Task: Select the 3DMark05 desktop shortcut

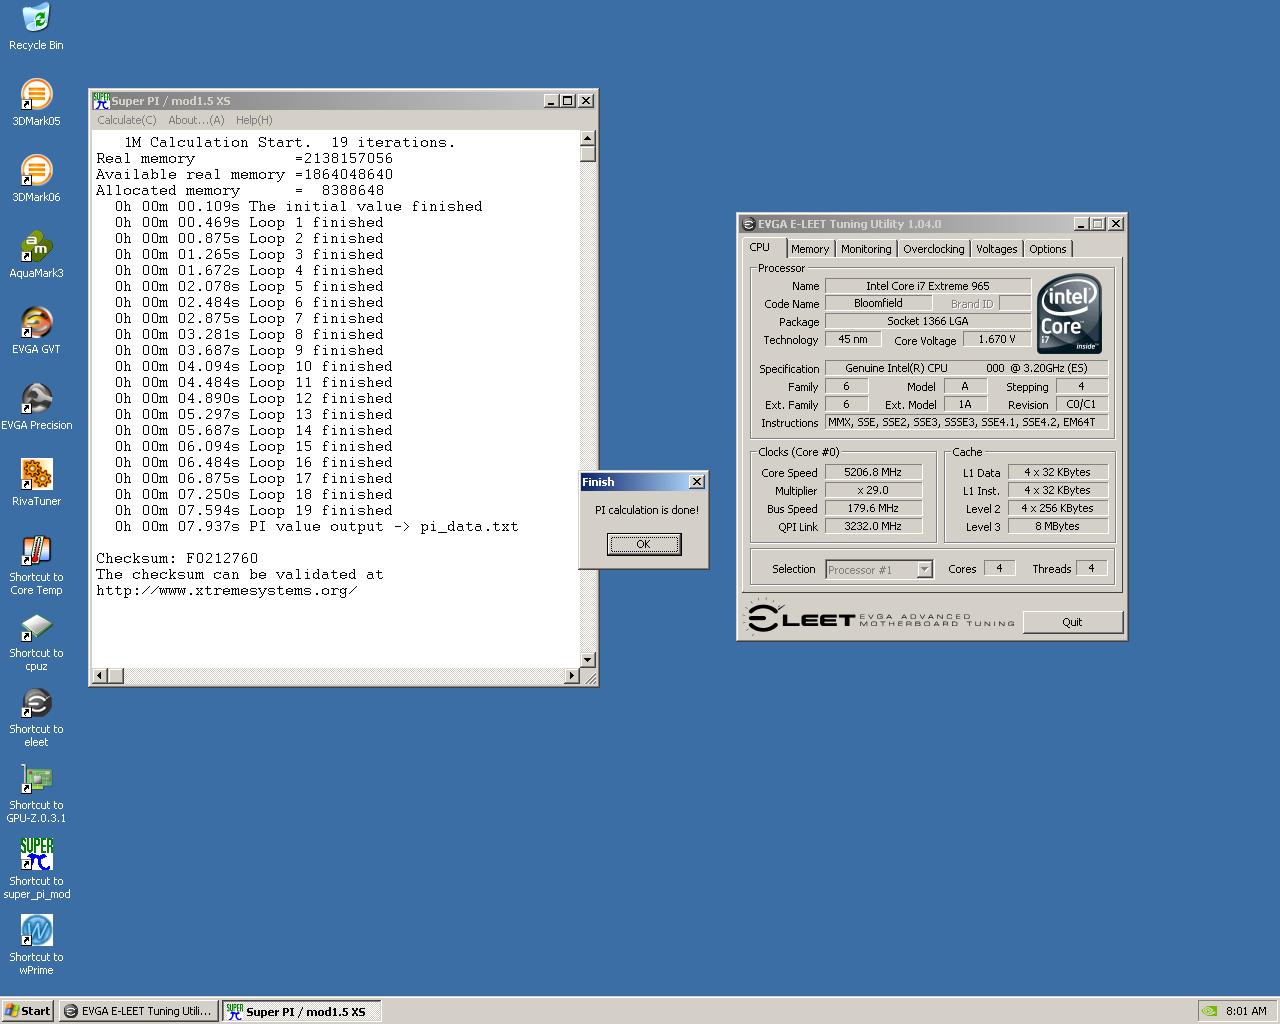Action: [36, 103]
